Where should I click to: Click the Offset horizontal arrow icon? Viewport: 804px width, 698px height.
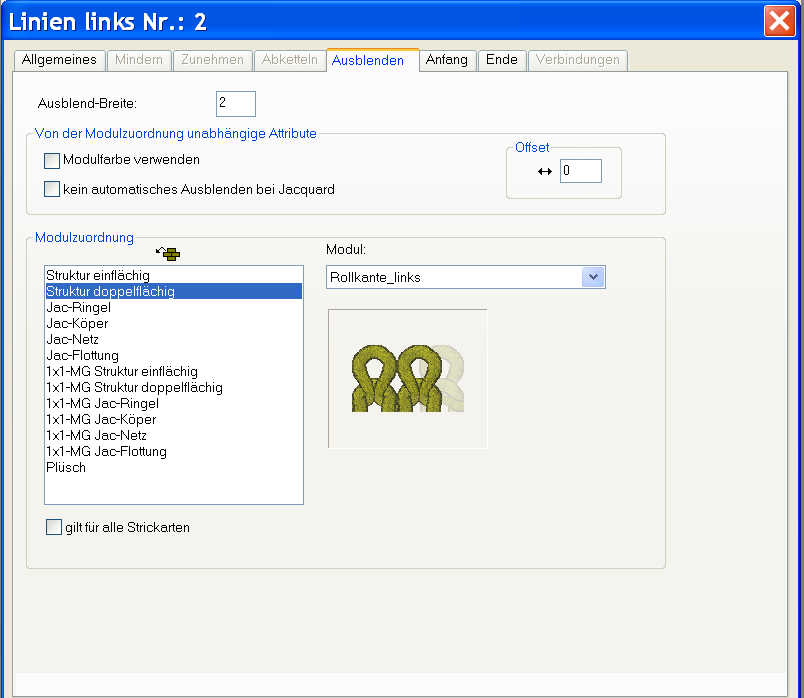pyautogui.click(x=545, y=172)
